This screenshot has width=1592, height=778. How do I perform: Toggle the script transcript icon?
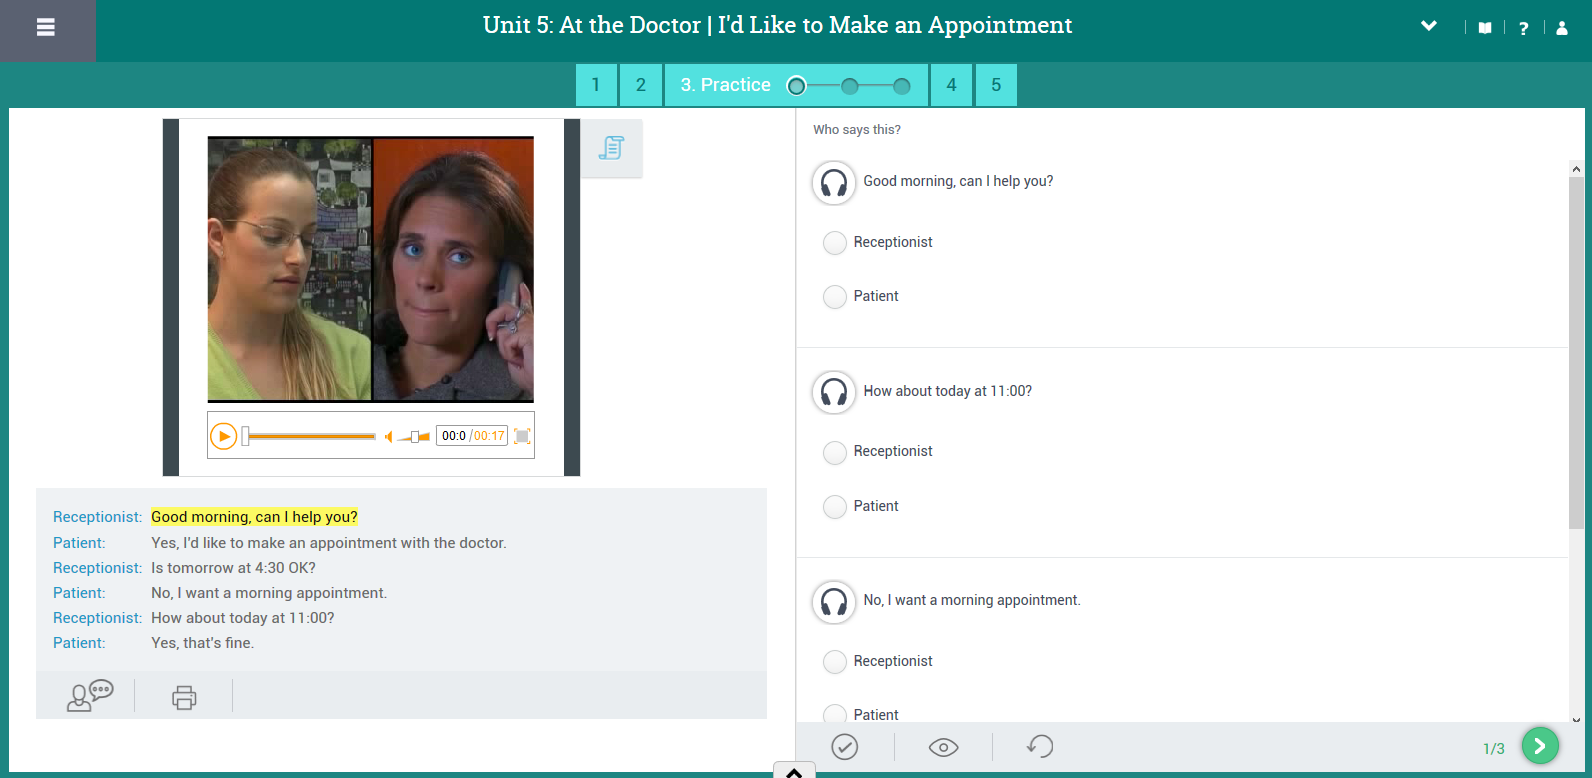611,148
